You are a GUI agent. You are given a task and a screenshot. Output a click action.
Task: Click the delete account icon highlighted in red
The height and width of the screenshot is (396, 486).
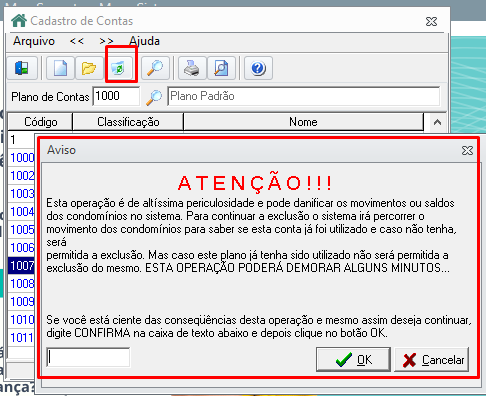pyautogui.click(x=119, y=68)
